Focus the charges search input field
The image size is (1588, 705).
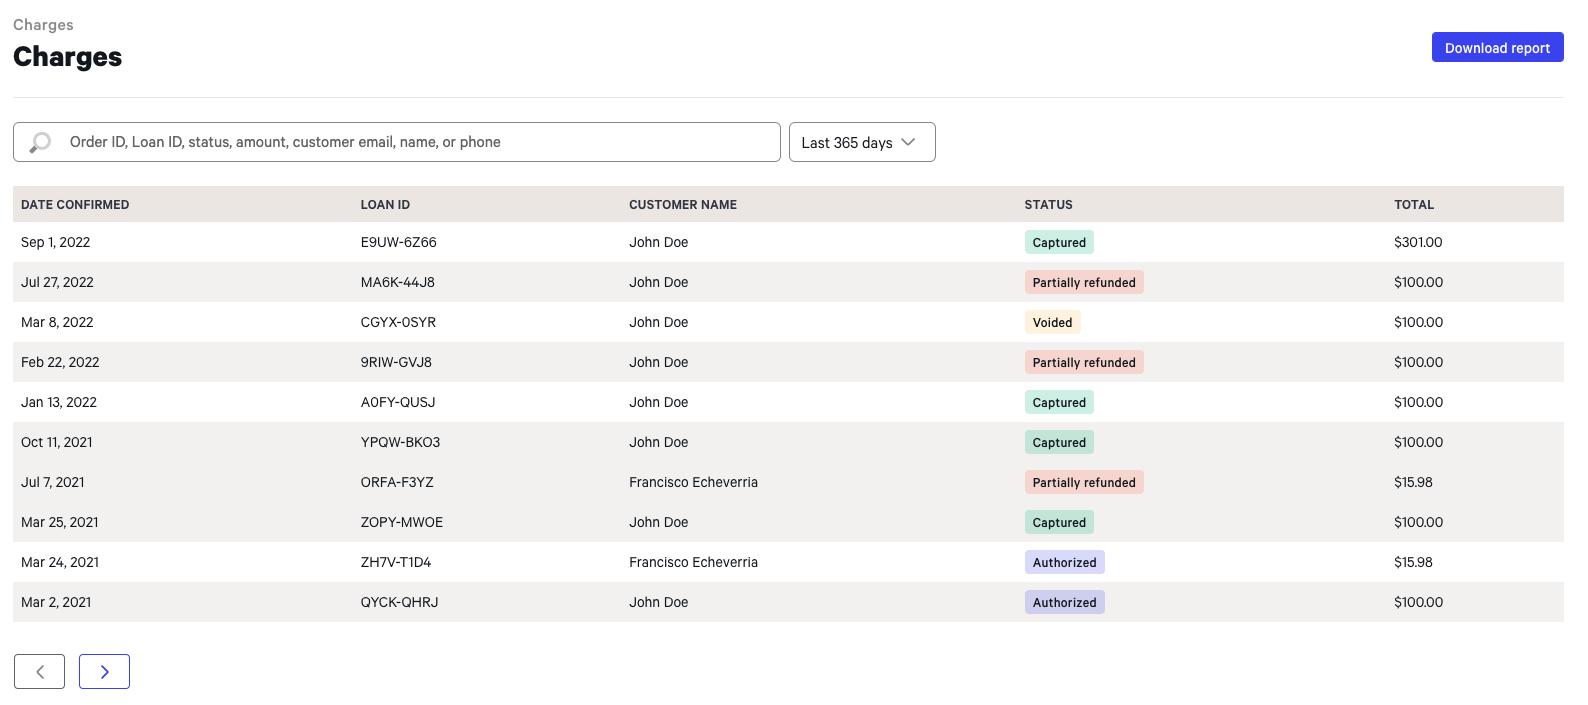(420, 142)
